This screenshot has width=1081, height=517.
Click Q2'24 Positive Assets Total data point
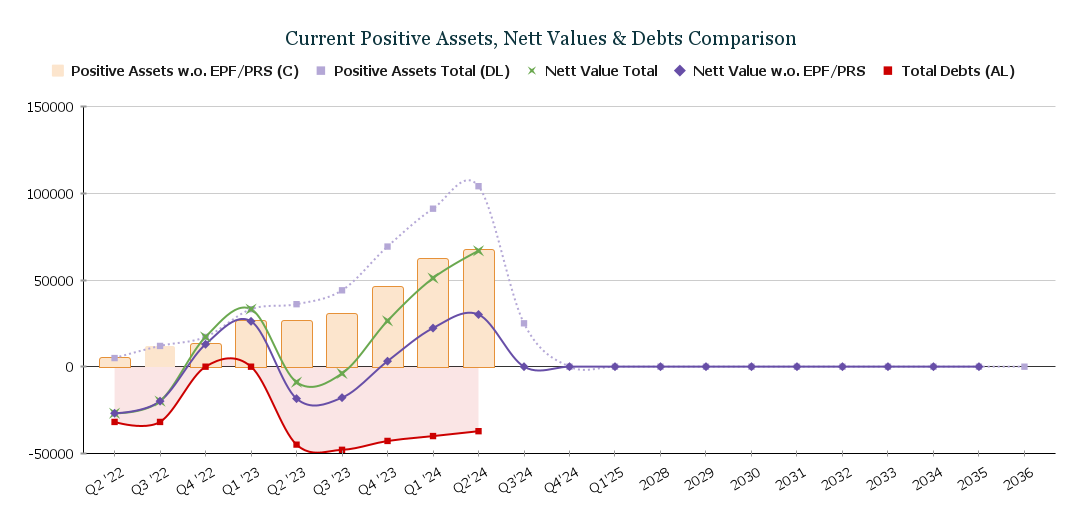(478, 186)
